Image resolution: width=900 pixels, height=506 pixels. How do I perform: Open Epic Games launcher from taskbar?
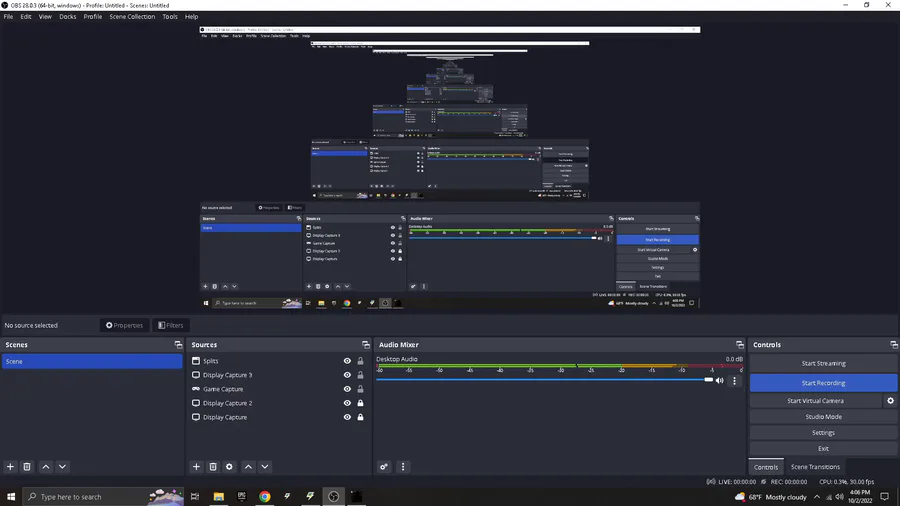(x=242, y=497)
